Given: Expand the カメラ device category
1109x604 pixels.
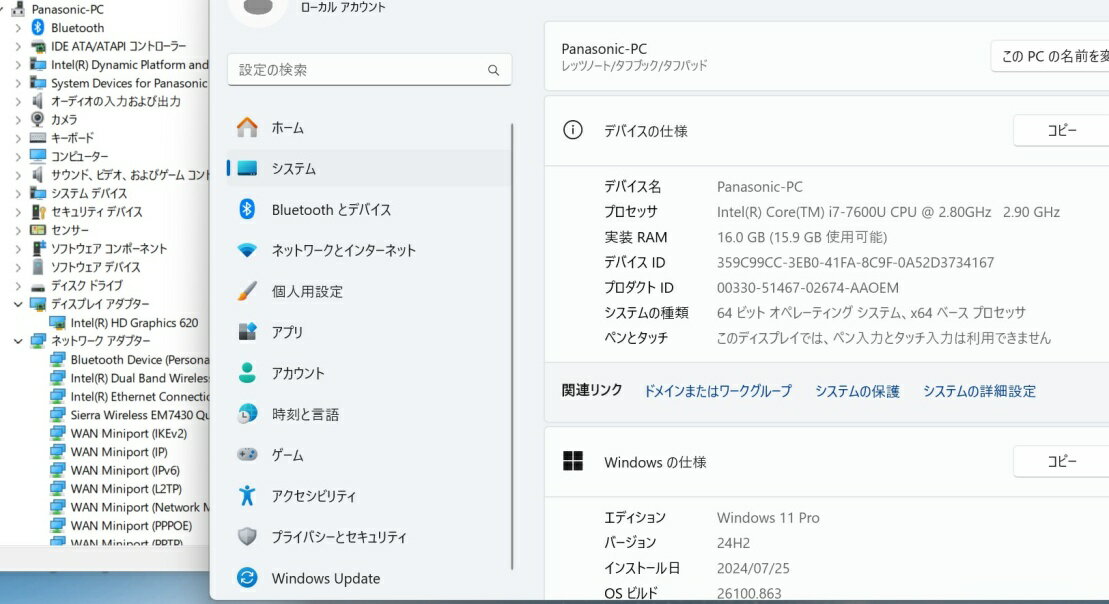Looking at the screenshot, I should click(18, 120).
